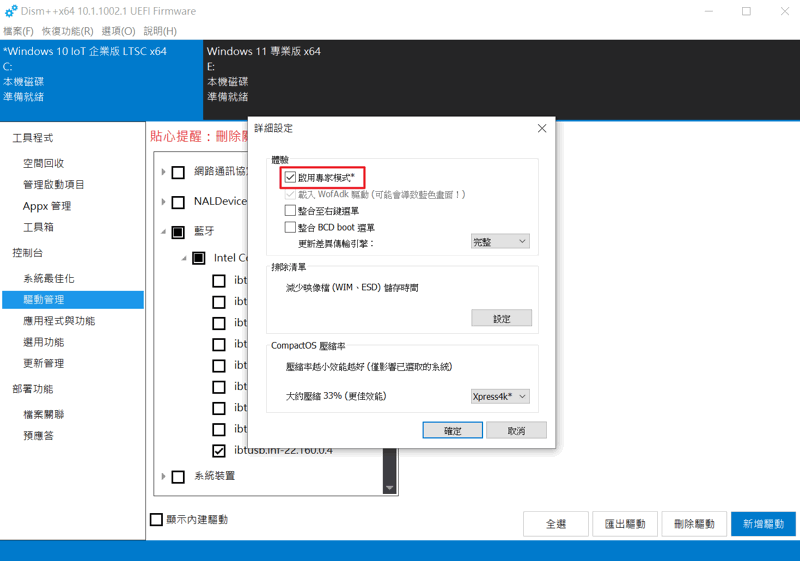The height and width of the screenshot is (561, 800).
Task: Open 應用程式與功能 in sidebar
Action: pos(59,321)
